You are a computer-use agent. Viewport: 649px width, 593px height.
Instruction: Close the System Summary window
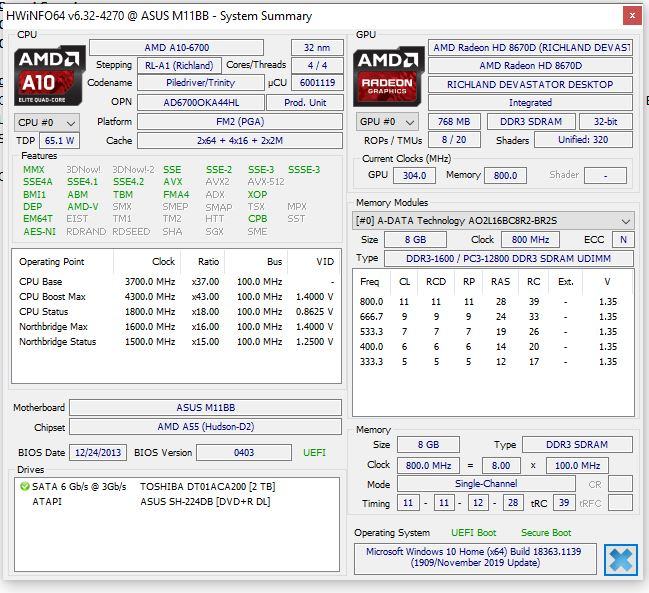pyautogui.click(x=632, y=16)
